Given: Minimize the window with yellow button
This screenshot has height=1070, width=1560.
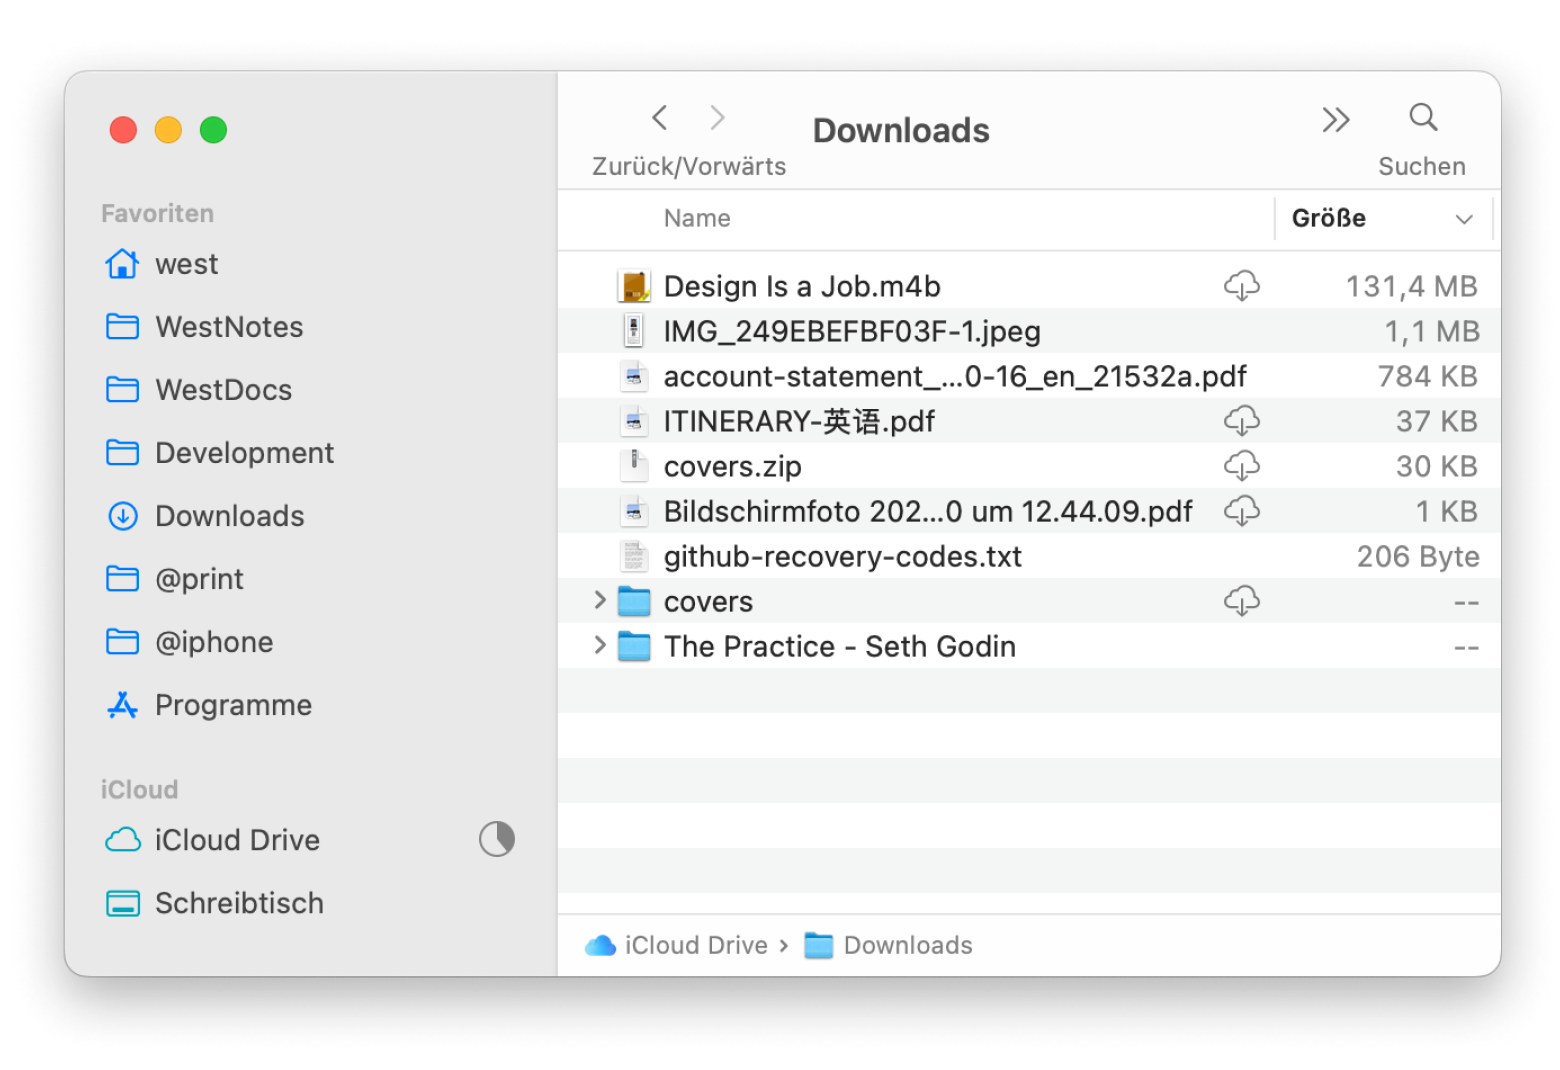Looking at the screenshot, I should point(168,130).
